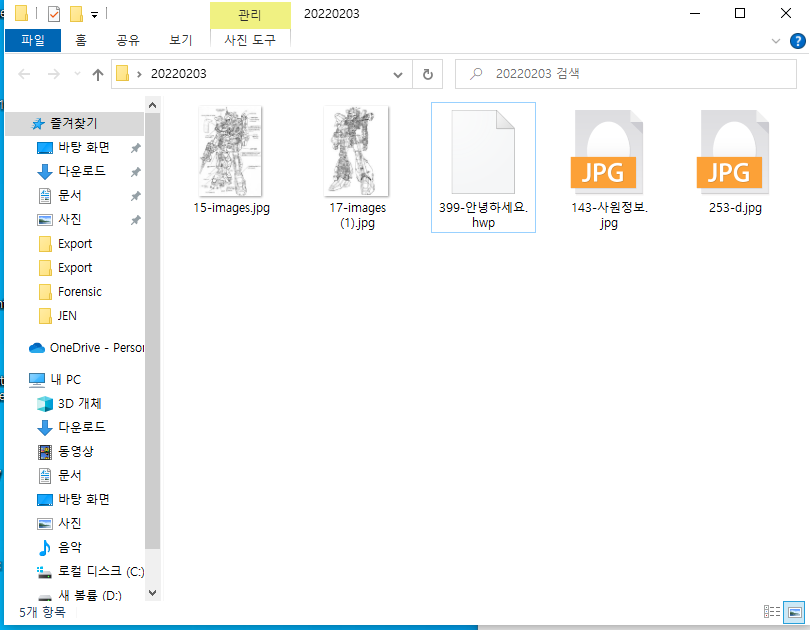Image resolution: width=810 pixels, height=630 pixels.
Task: Click the navigation pane scrollbar thumb
Action: 152,330
